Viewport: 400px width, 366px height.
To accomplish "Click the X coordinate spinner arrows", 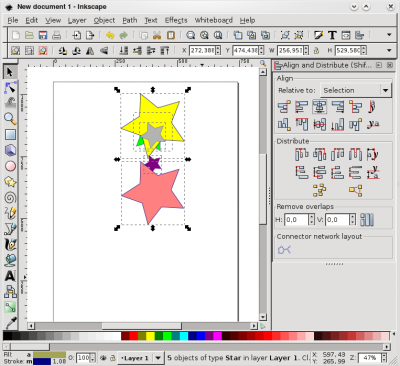I will (218, 51).
